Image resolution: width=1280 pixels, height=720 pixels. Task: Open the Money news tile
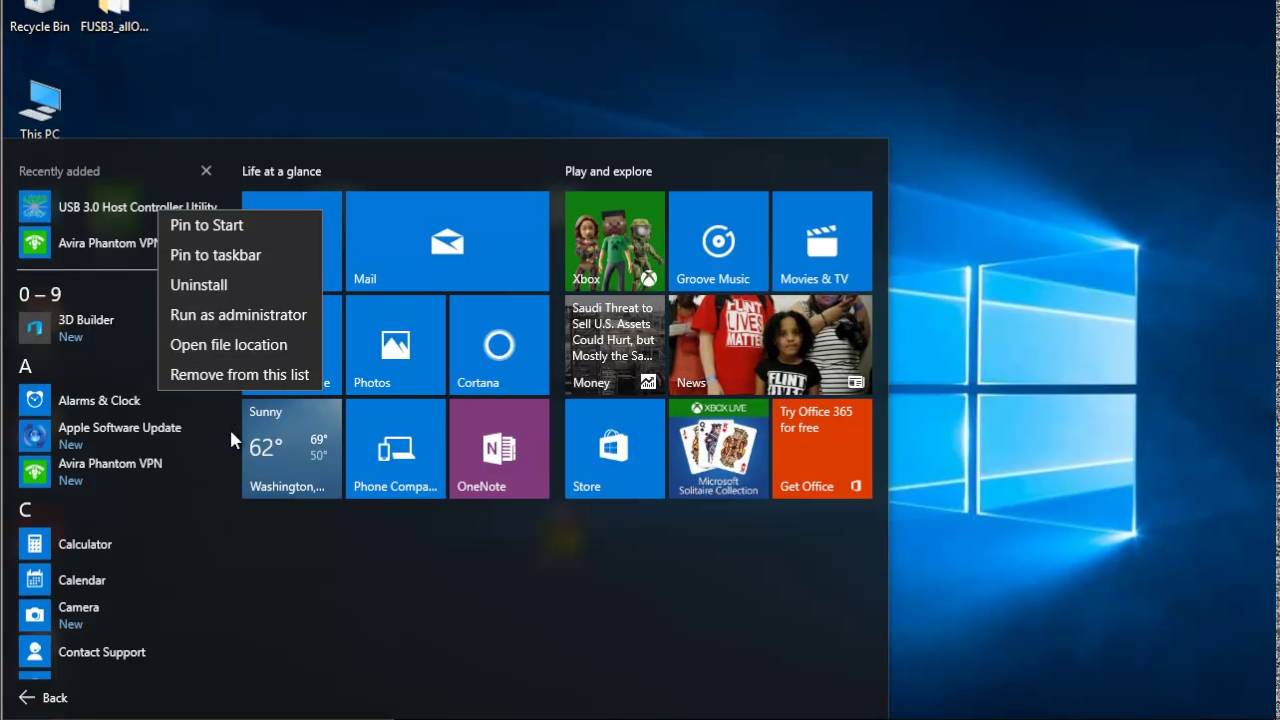(615, 345)
